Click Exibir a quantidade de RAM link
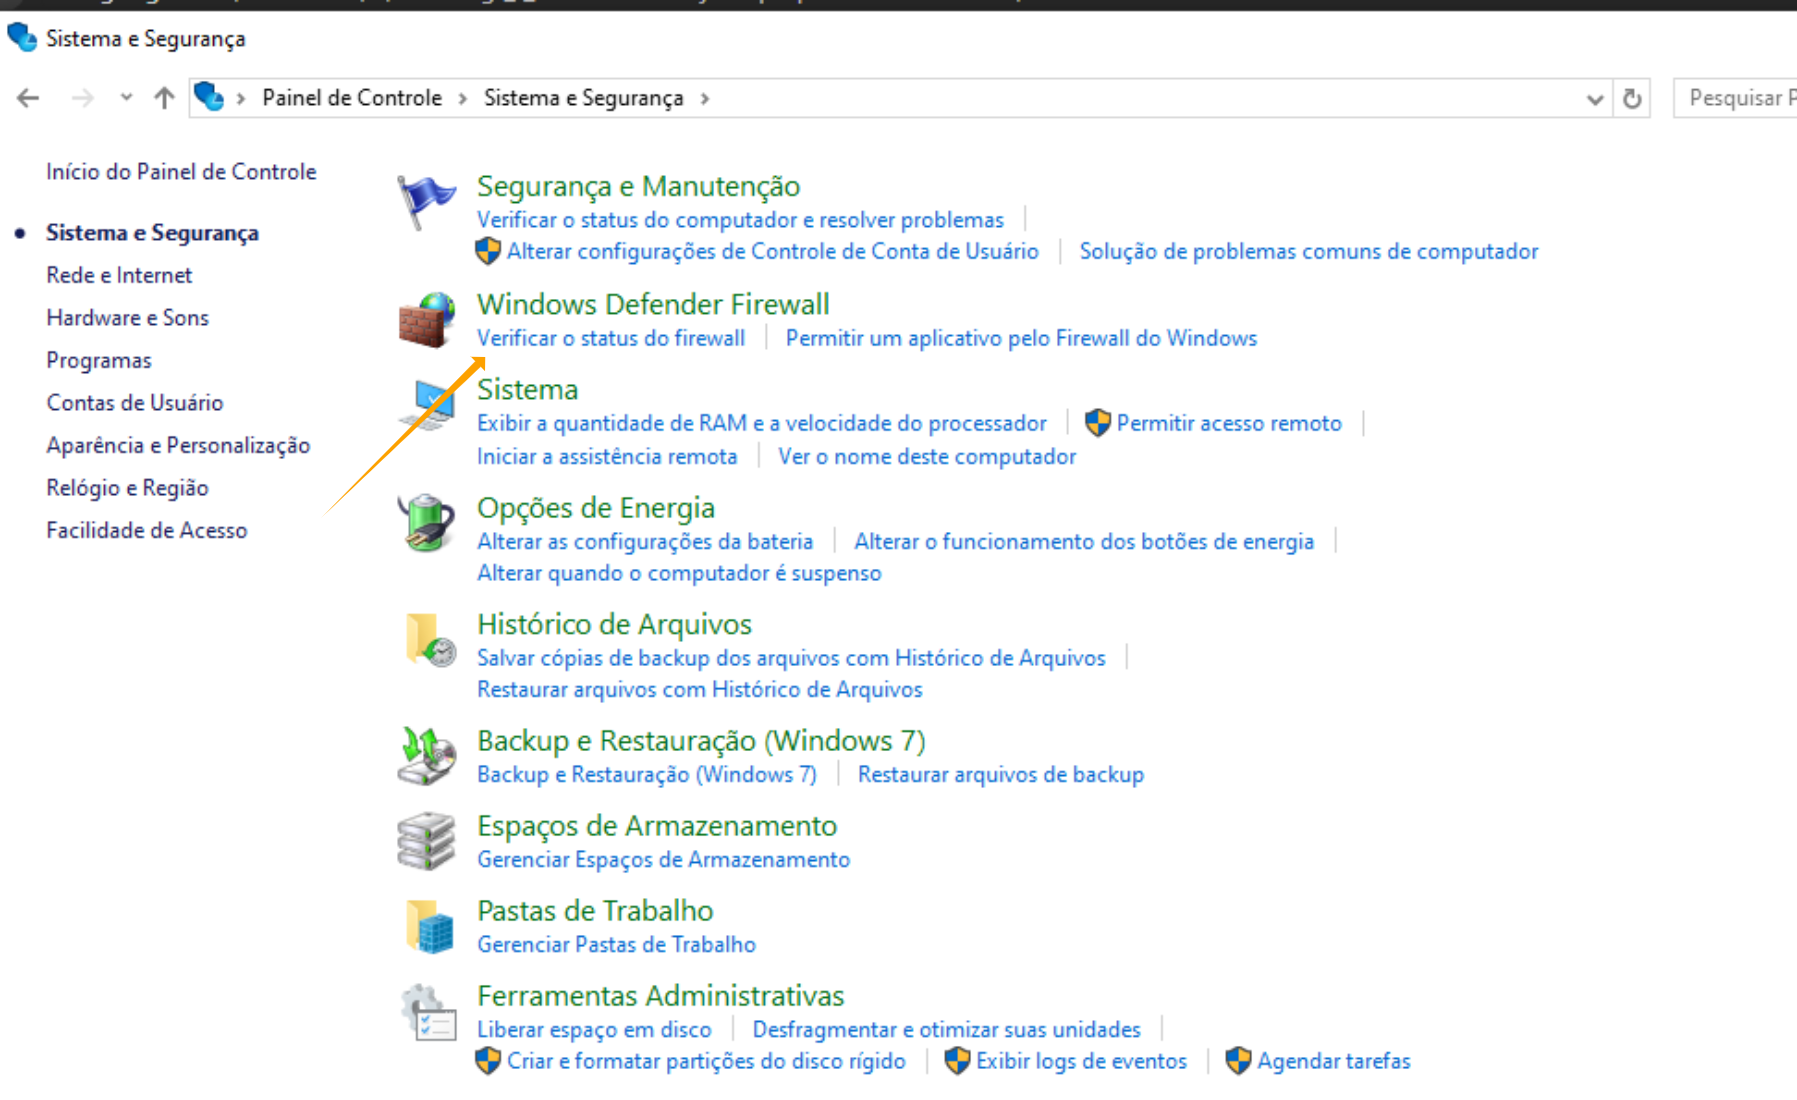Viewport: 1797px width, 1100px height. [x=762, y=424]
